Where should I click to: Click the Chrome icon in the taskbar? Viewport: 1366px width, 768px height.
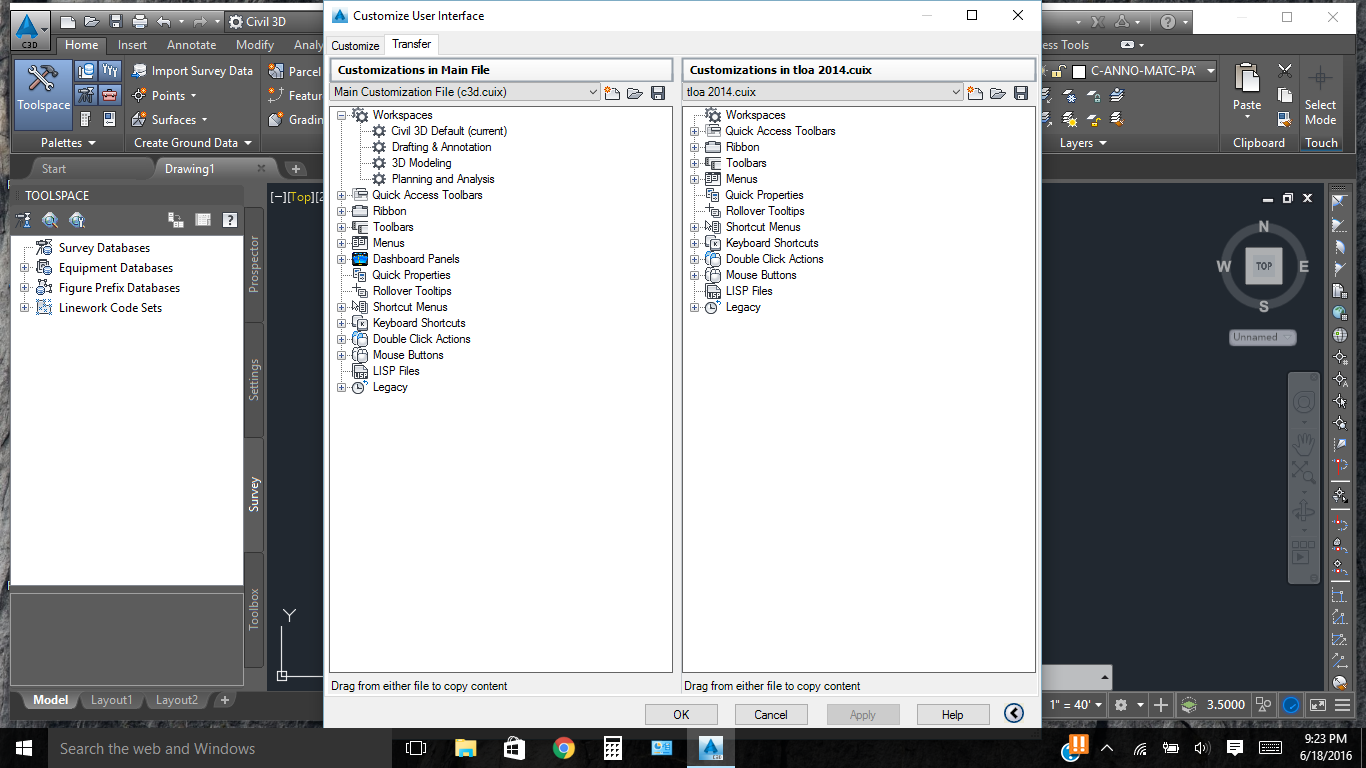(x=564, y=748)
